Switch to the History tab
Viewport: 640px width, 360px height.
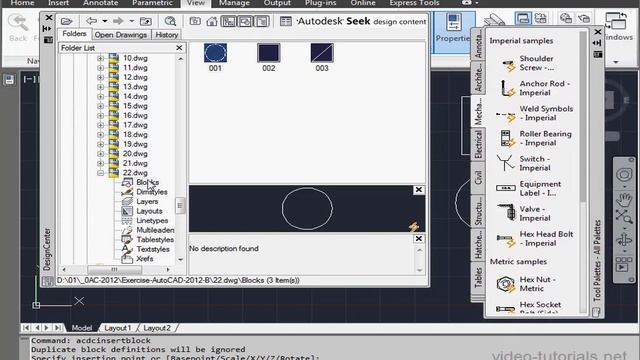pos(167,35)
